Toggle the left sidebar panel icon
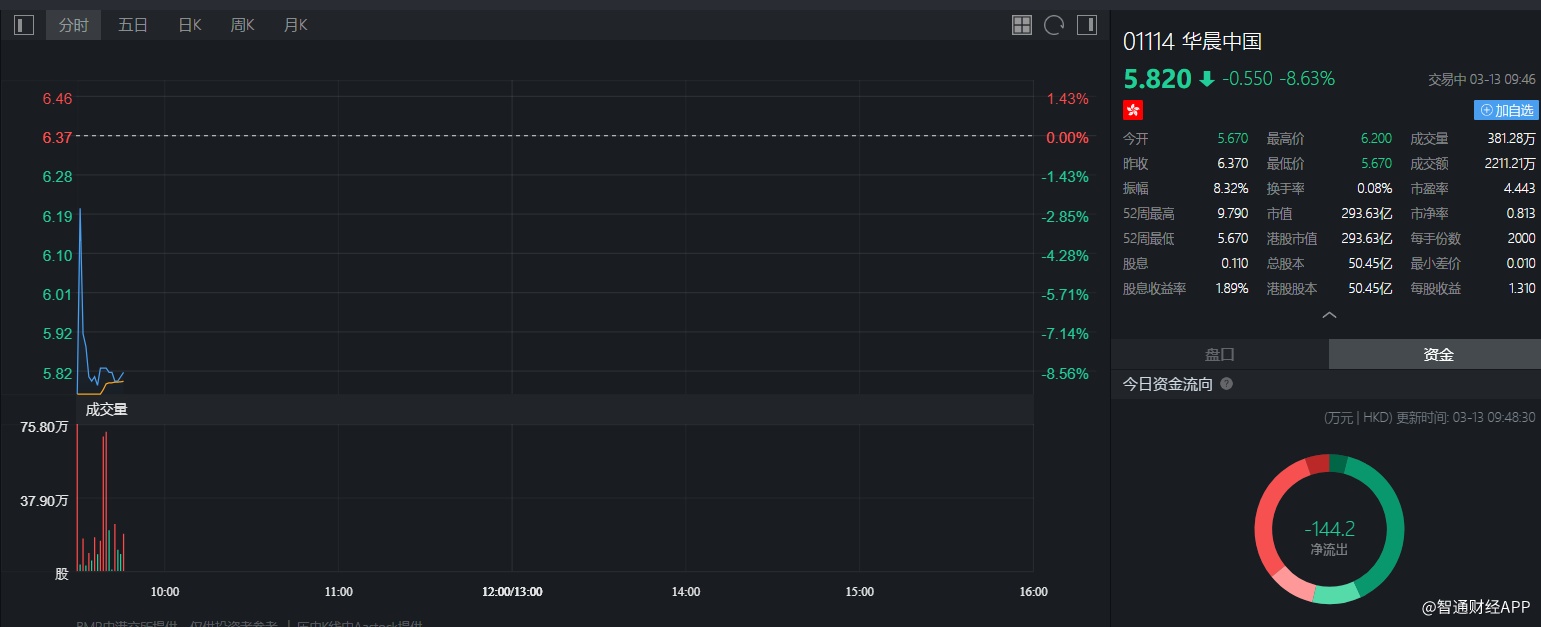This screenshot has height=627, width=1541. pyautogui.click(x=24, y=25)
